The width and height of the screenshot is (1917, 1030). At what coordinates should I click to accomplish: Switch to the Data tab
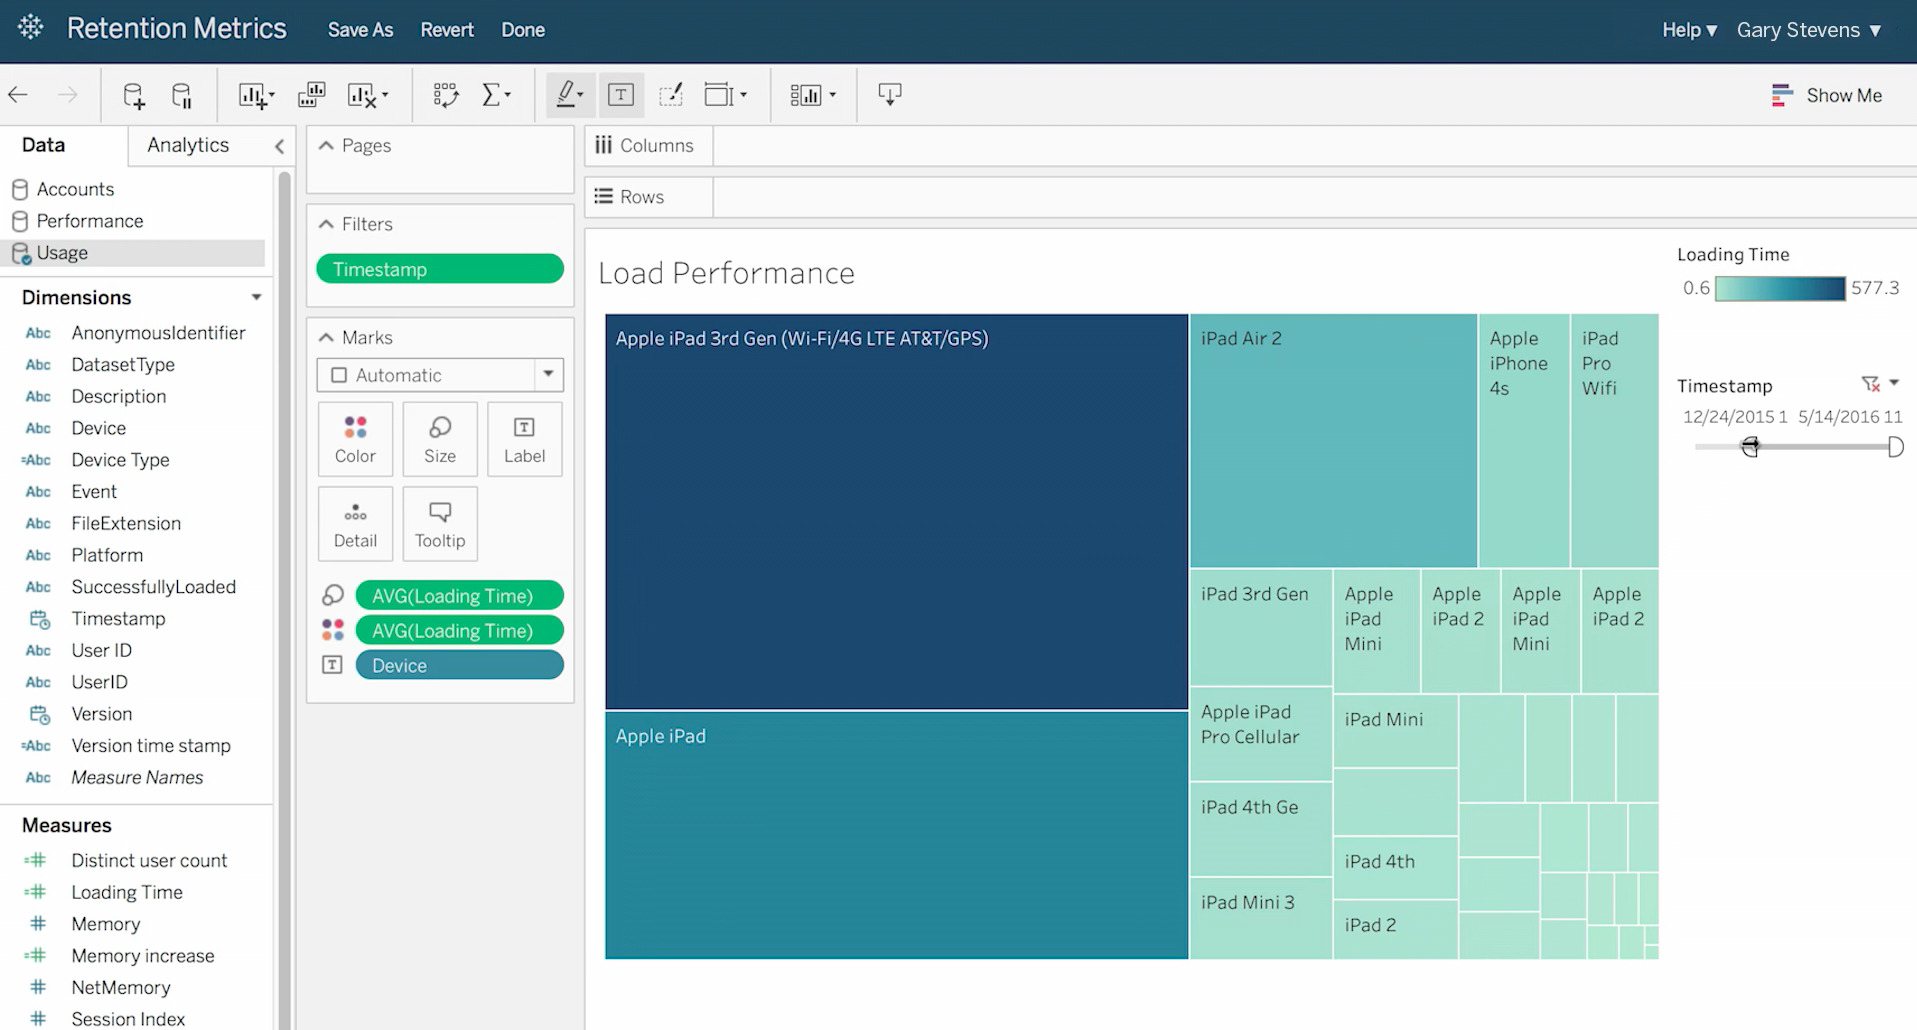pos(43,145)
